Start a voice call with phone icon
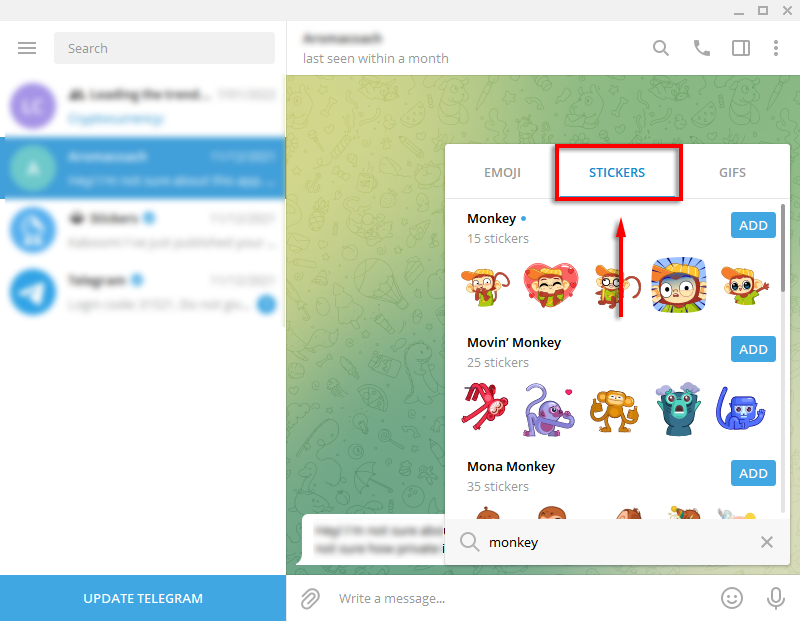 pyautogui.click(x=702, y=48)
